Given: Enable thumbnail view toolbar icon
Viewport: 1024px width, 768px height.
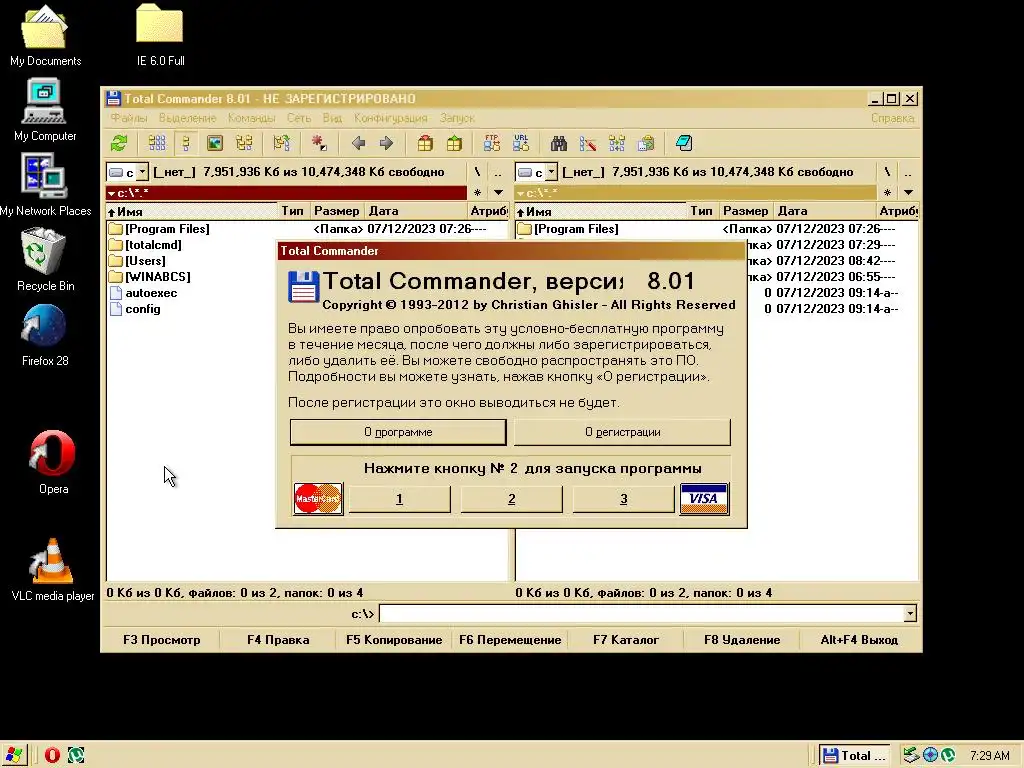Looking at the screenshot, I should 215,143.
